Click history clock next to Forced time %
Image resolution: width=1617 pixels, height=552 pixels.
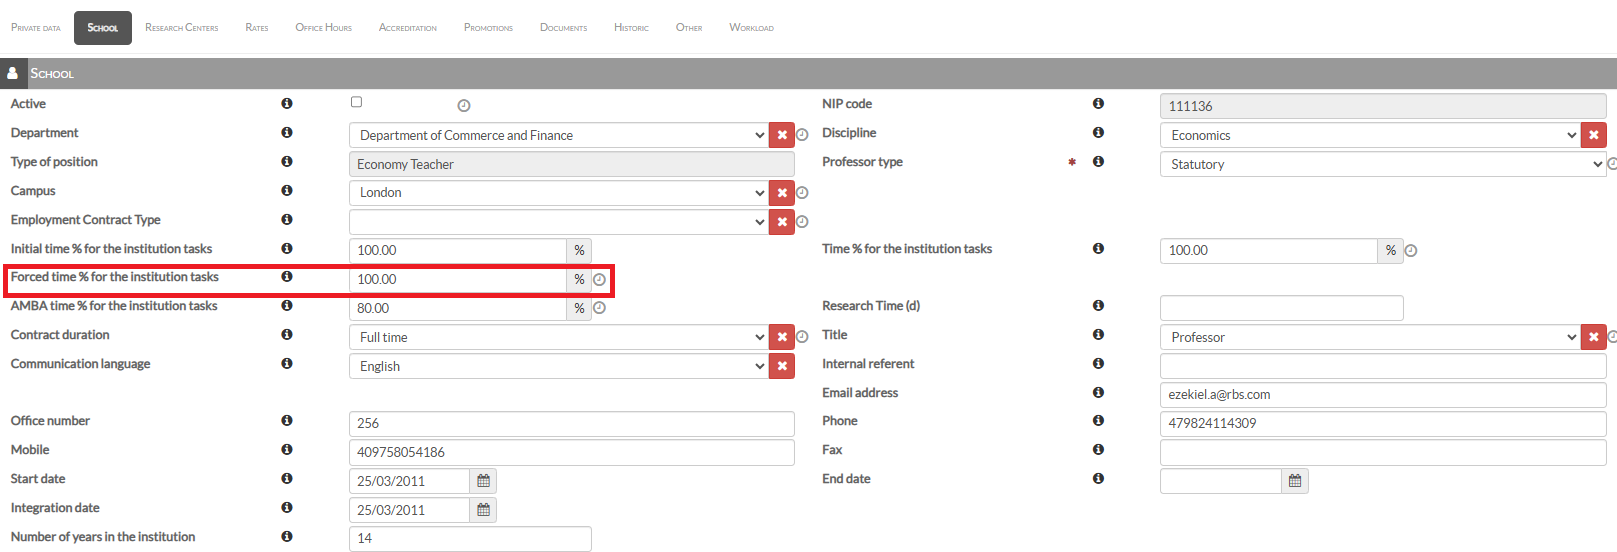pyautogui.click(x=599, y=280)
